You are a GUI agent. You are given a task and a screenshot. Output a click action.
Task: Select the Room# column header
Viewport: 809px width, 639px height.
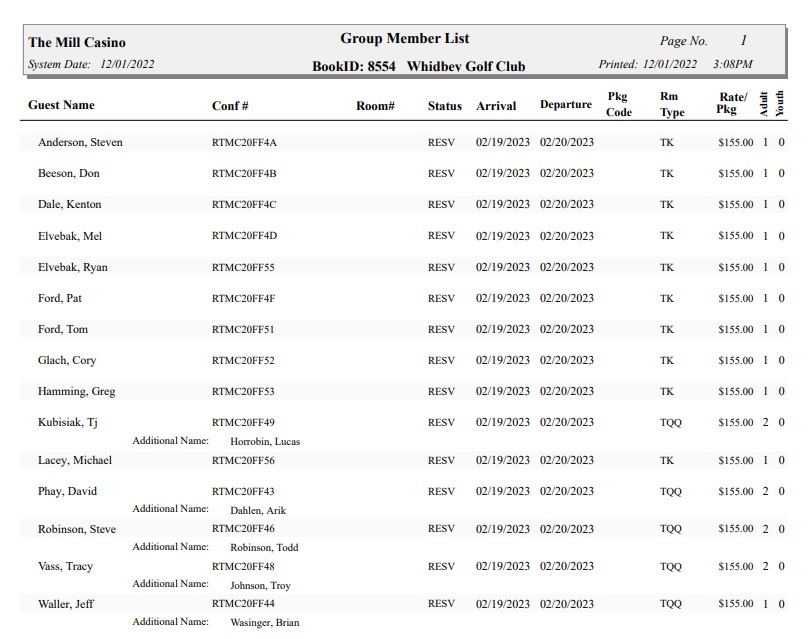coord(375,106)
